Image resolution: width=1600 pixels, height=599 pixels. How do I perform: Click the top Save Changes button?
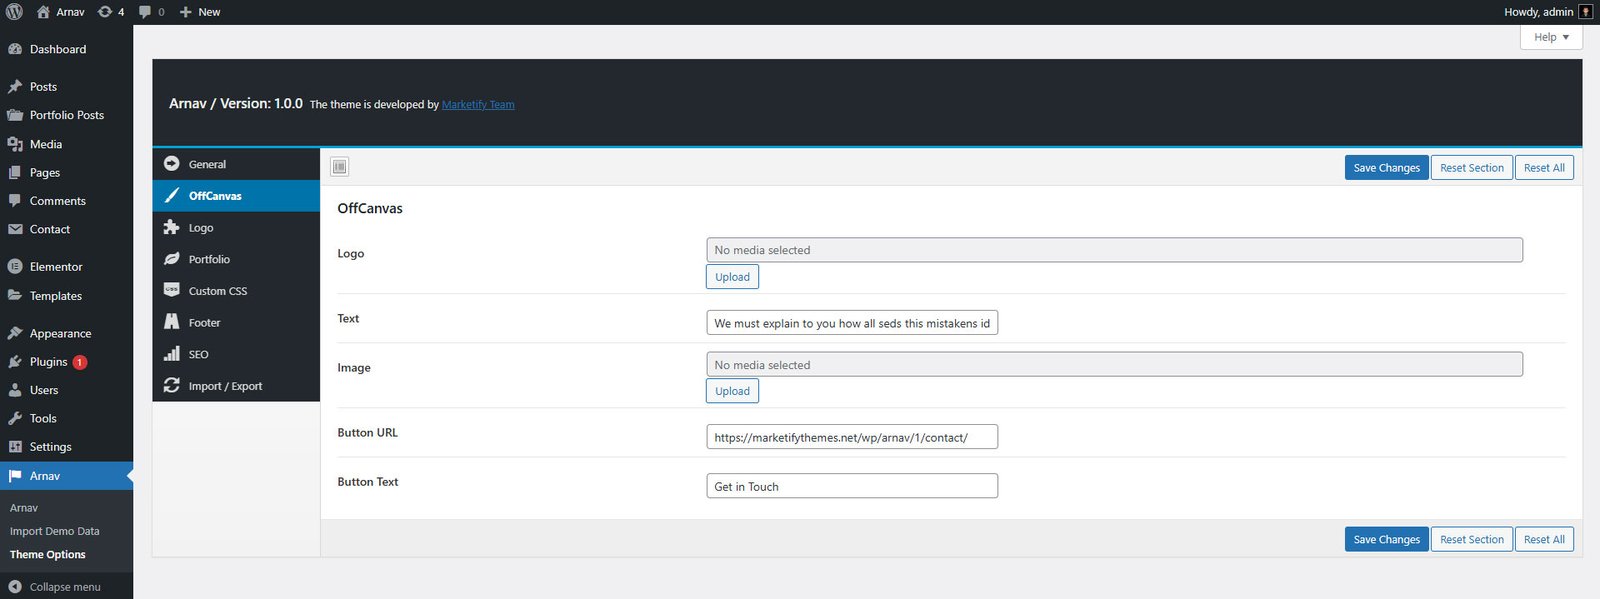click(1386, 168)
